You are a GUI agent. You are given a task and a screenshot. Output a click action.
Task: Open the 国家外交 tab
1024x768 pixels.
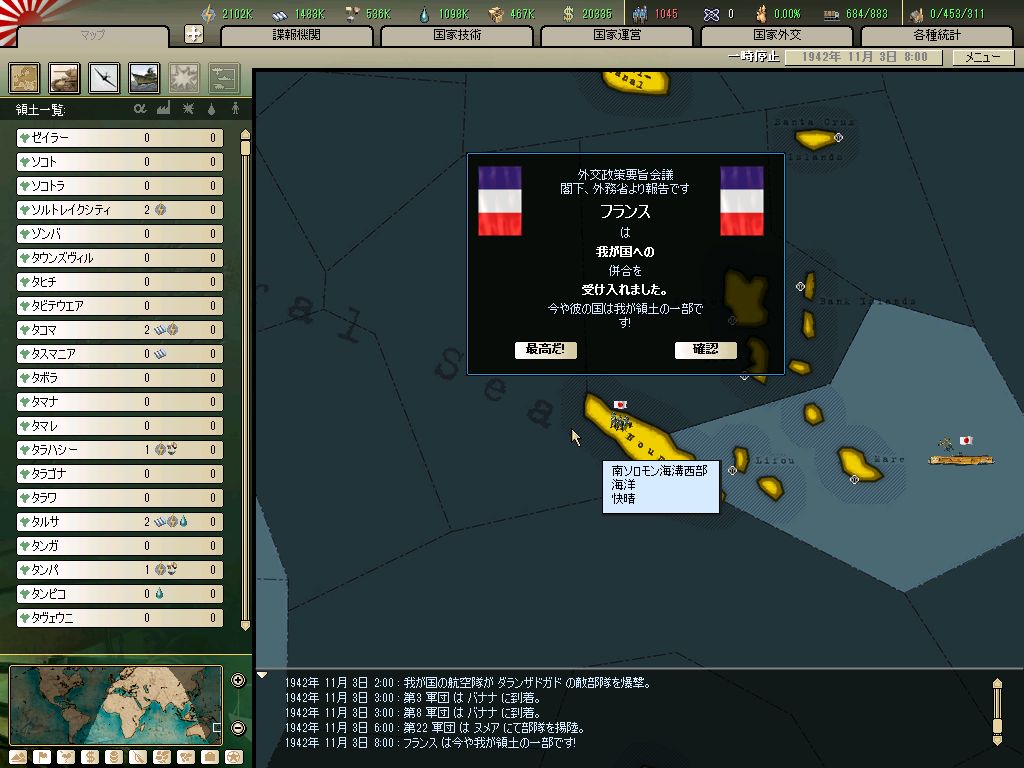tap(777, 35)
